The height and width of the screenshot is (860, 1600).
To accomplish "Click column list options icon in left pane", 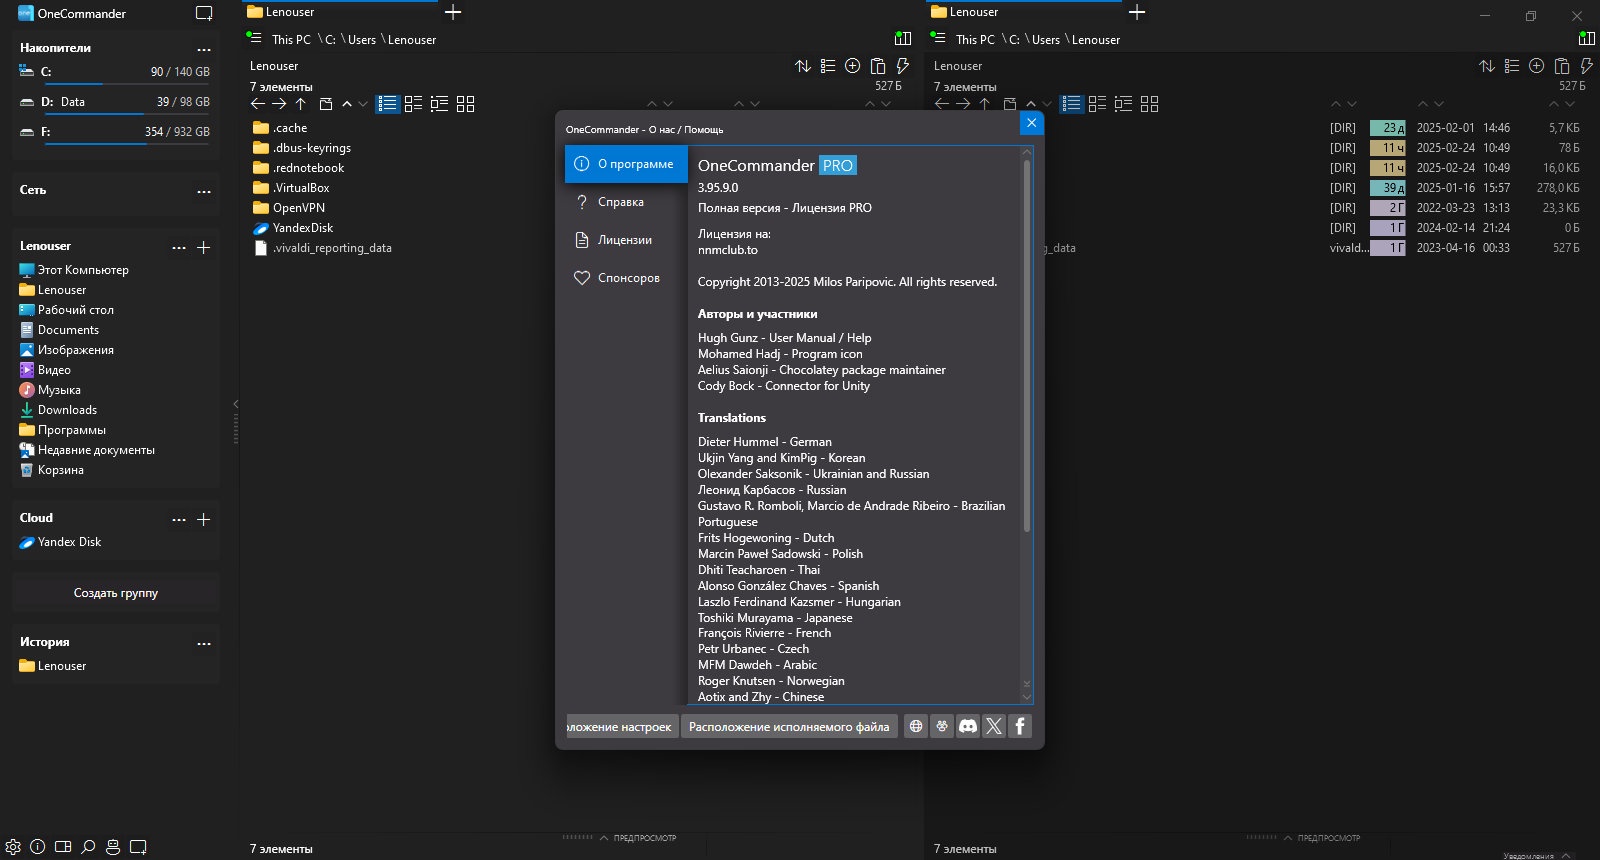I will click(x=828, y=66).
